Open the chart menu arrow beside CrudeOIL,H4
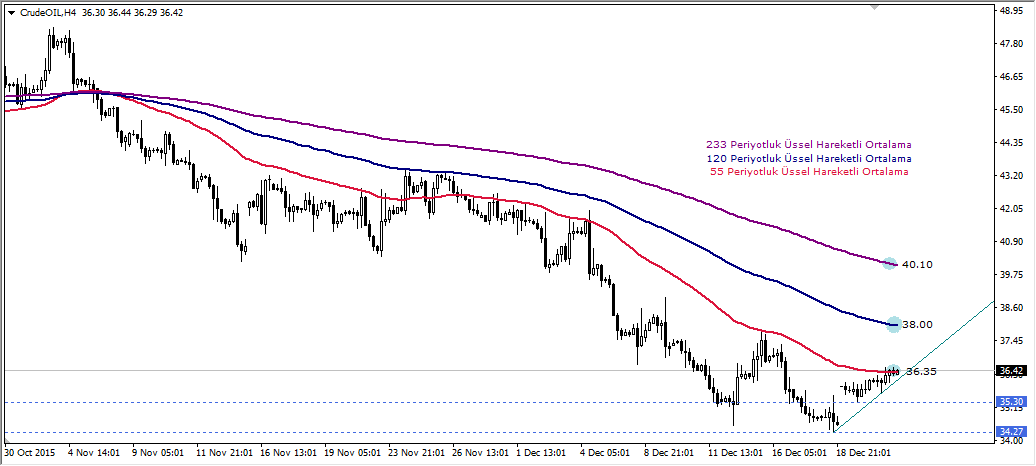The image size is (1036, 466). pos(11,13)
